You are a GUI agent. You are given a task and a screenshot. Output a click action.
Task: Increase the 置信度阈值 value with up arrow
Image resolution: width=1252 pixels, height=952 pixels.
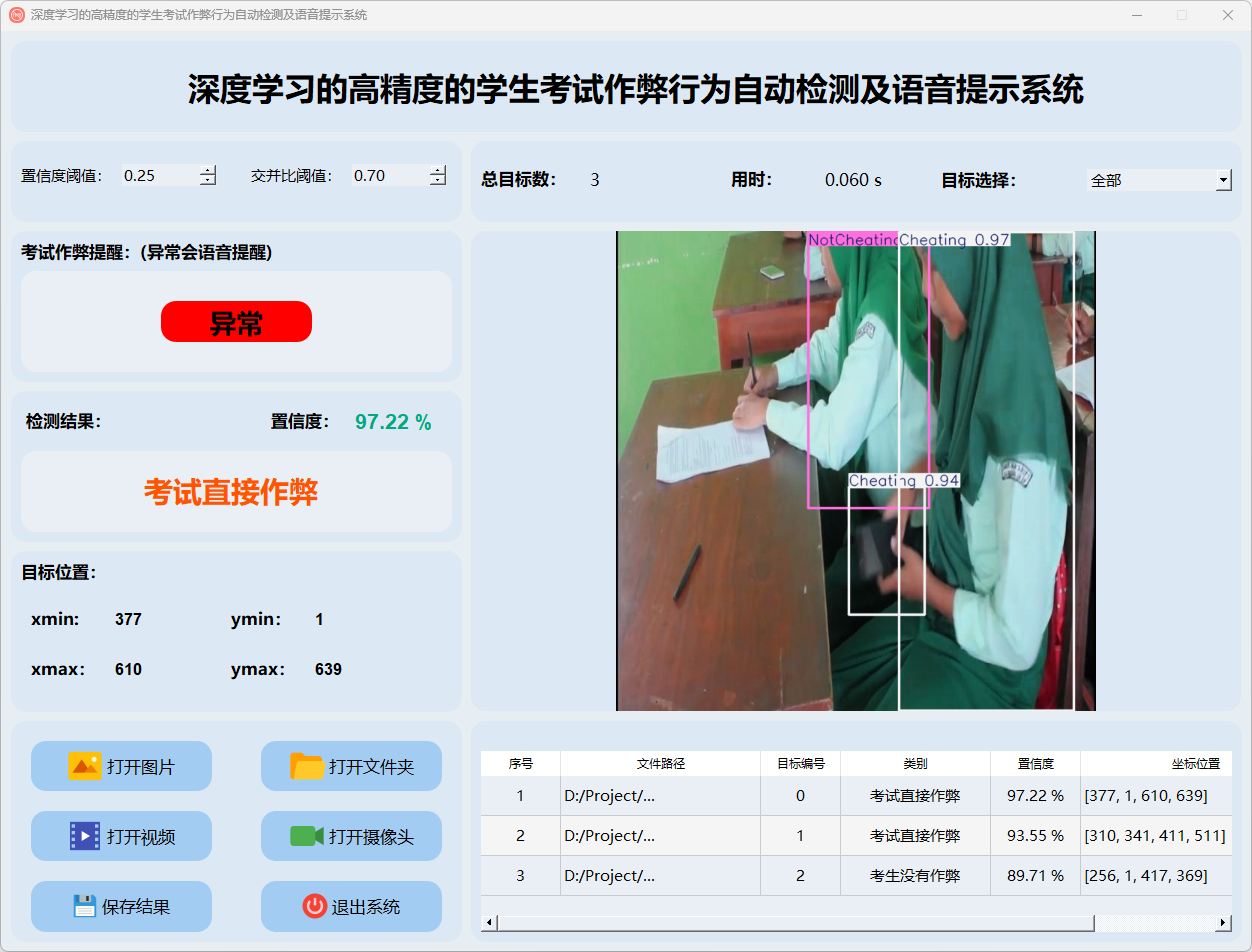coord(207,170)
